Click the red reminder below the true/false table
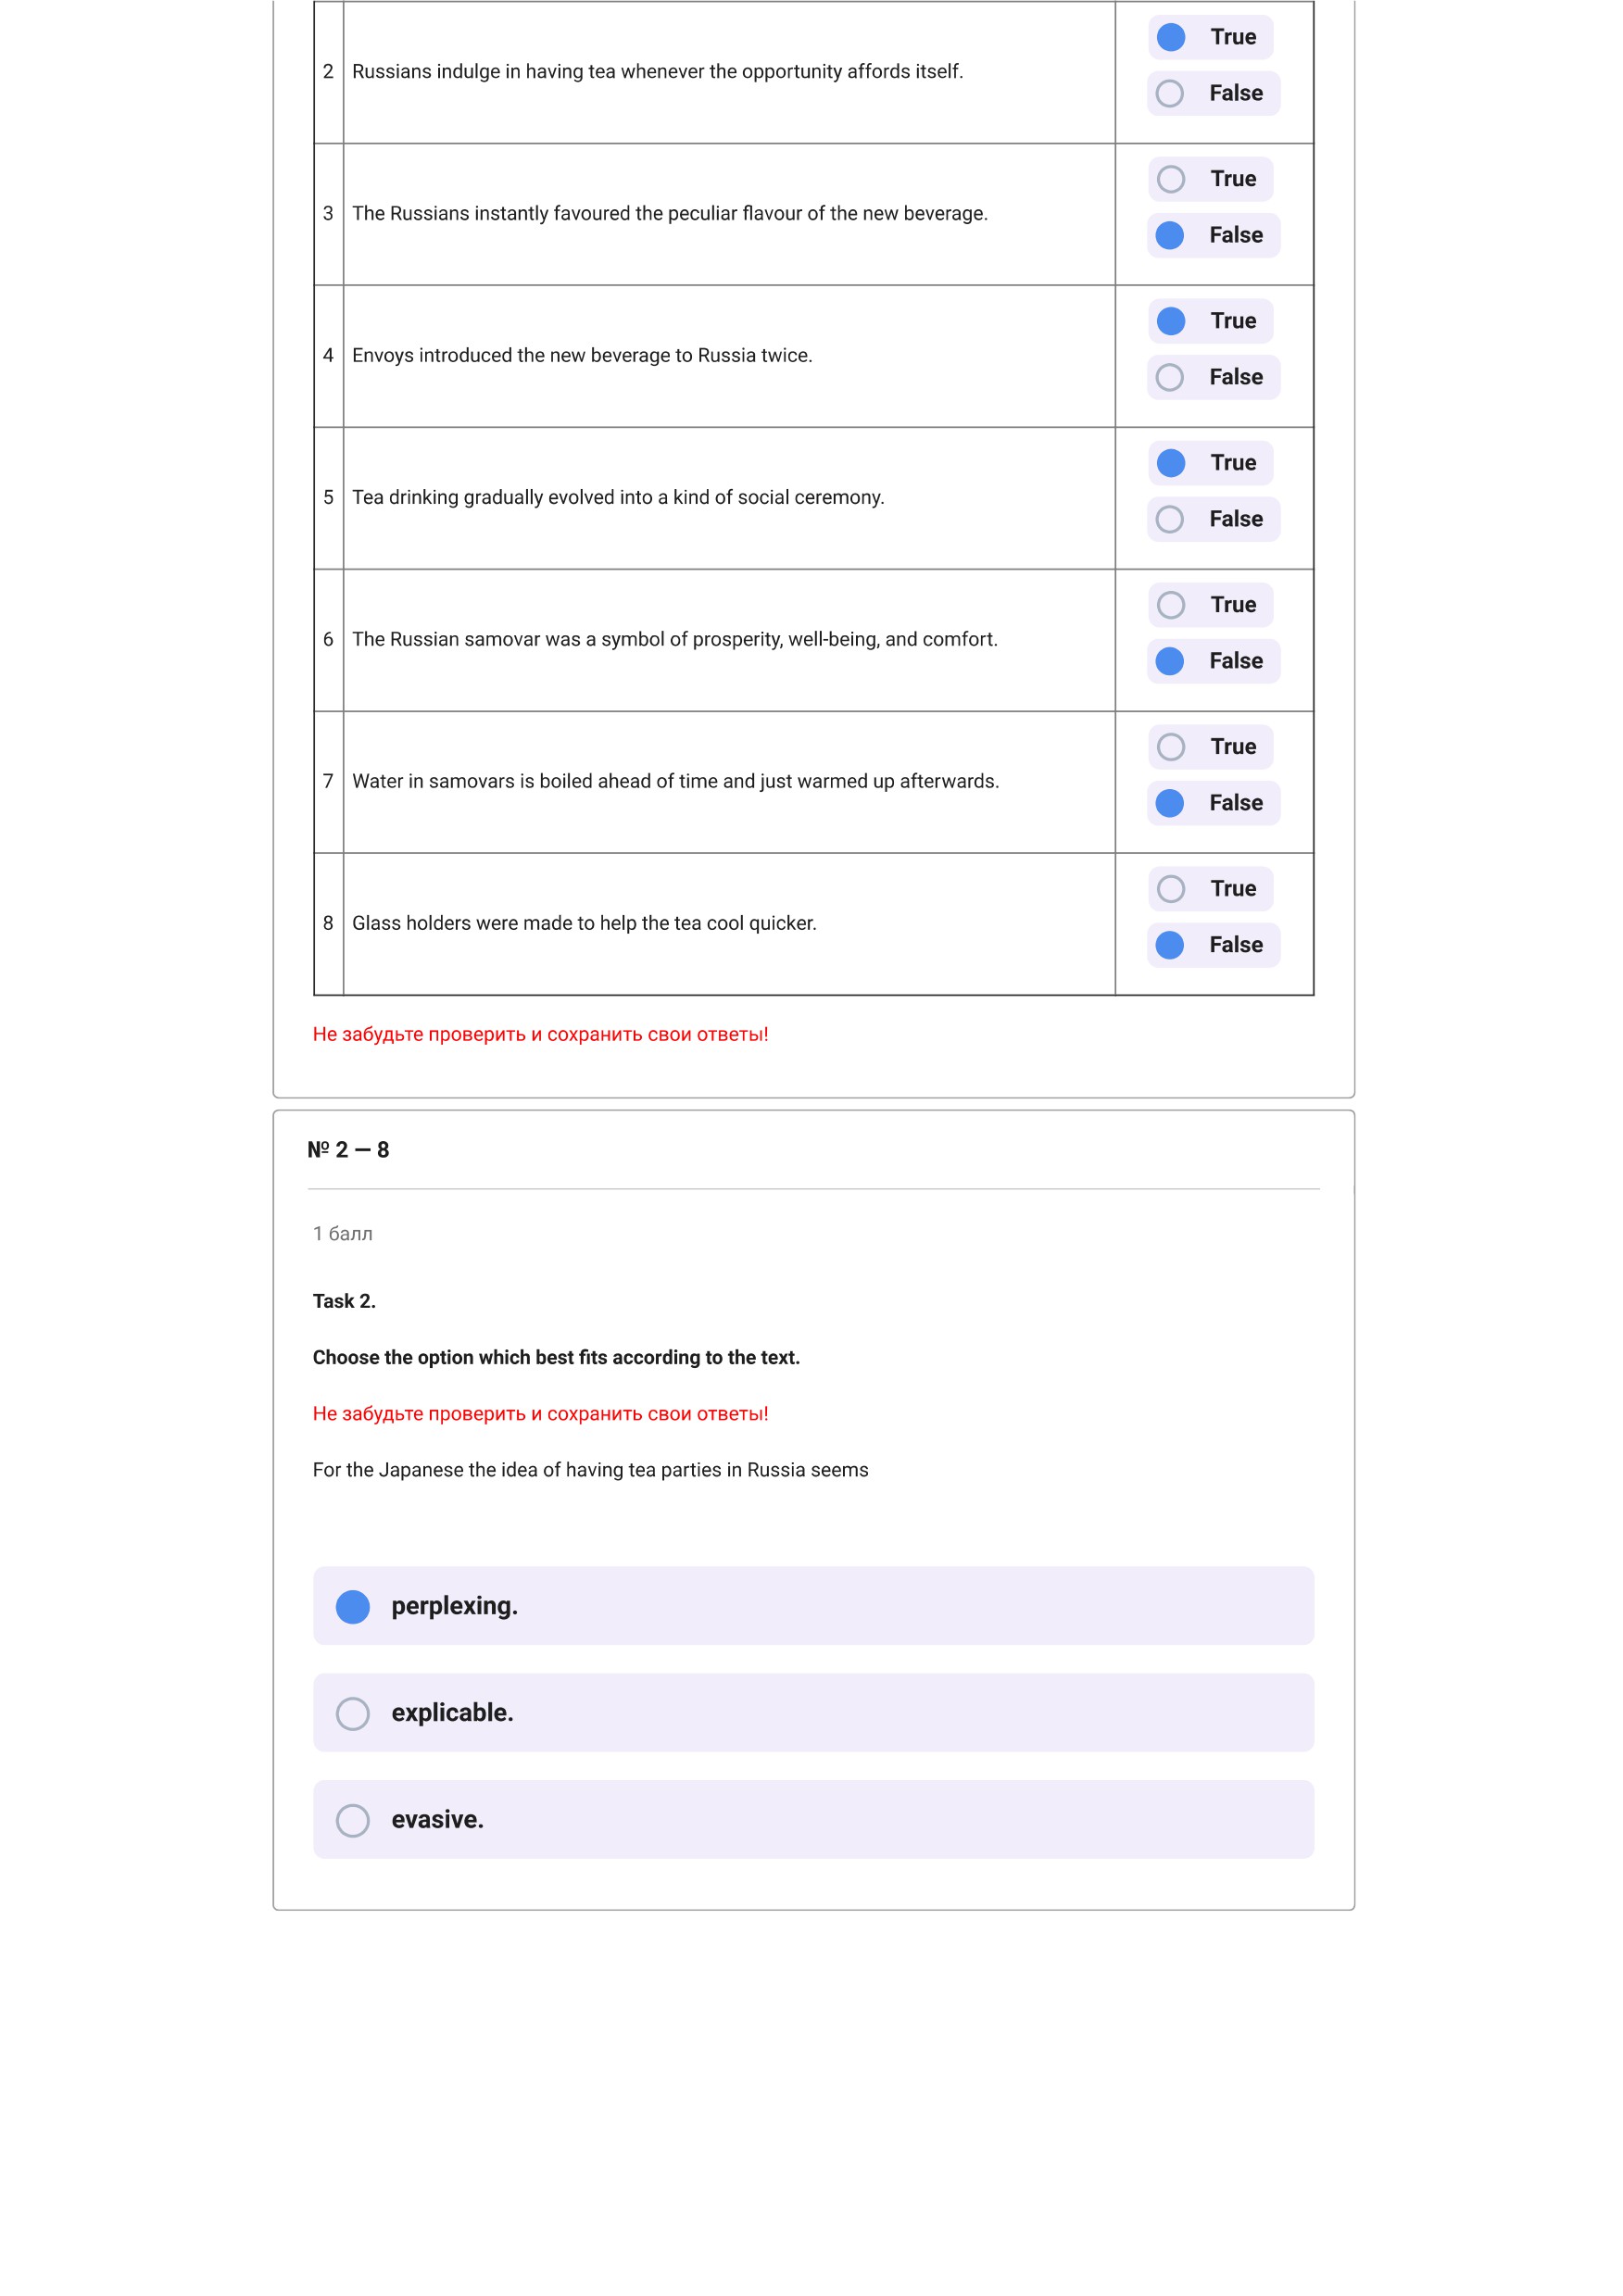Image resolution: width=1623 pixels, height=2296 pixels. (x=540, y=1034)
